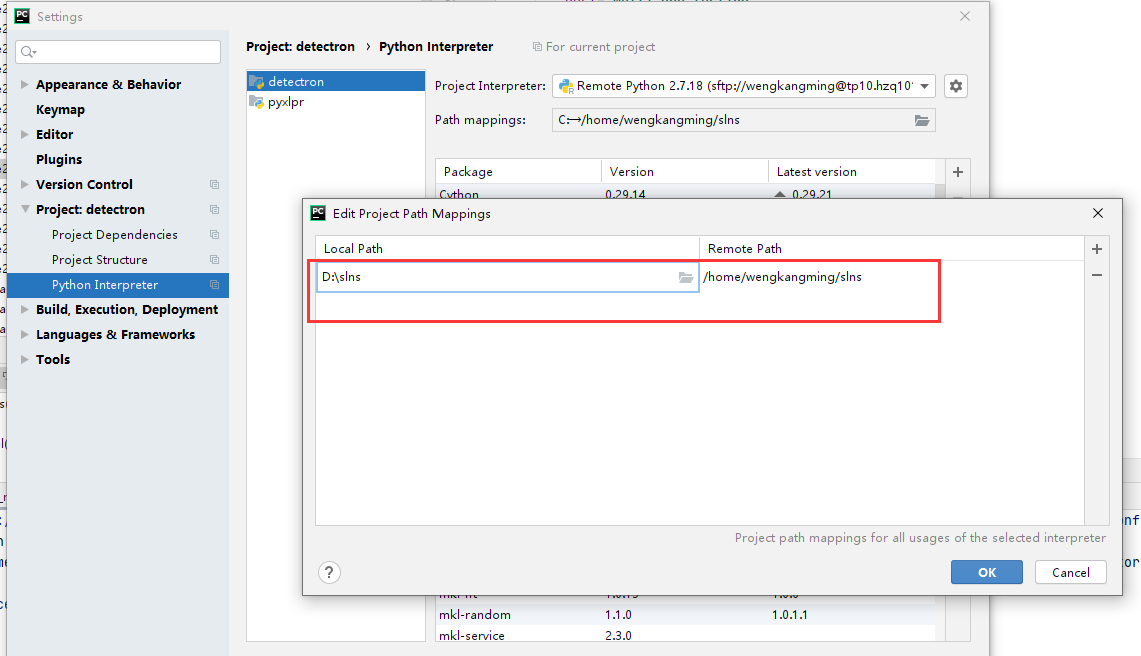Click the copy icon beside Project Structure
The image size is (1141, 656).
click(x=214, y=260)
